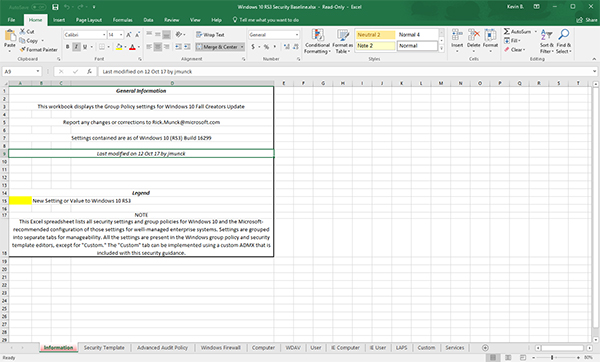This screenshot has width=600, height=362.
Task: Apply the Normal 4 cell style
Action: 417,35
